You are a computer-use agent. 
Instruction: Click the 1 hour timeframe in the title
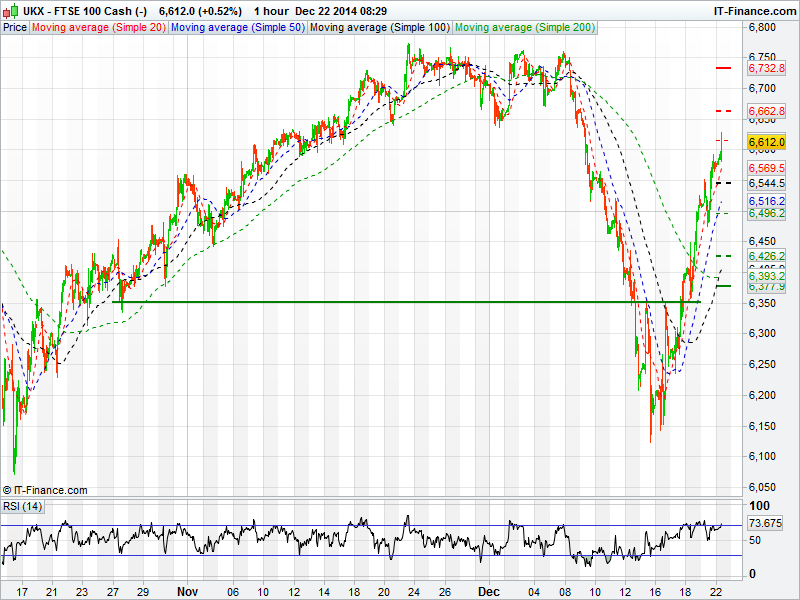point(271,10)
